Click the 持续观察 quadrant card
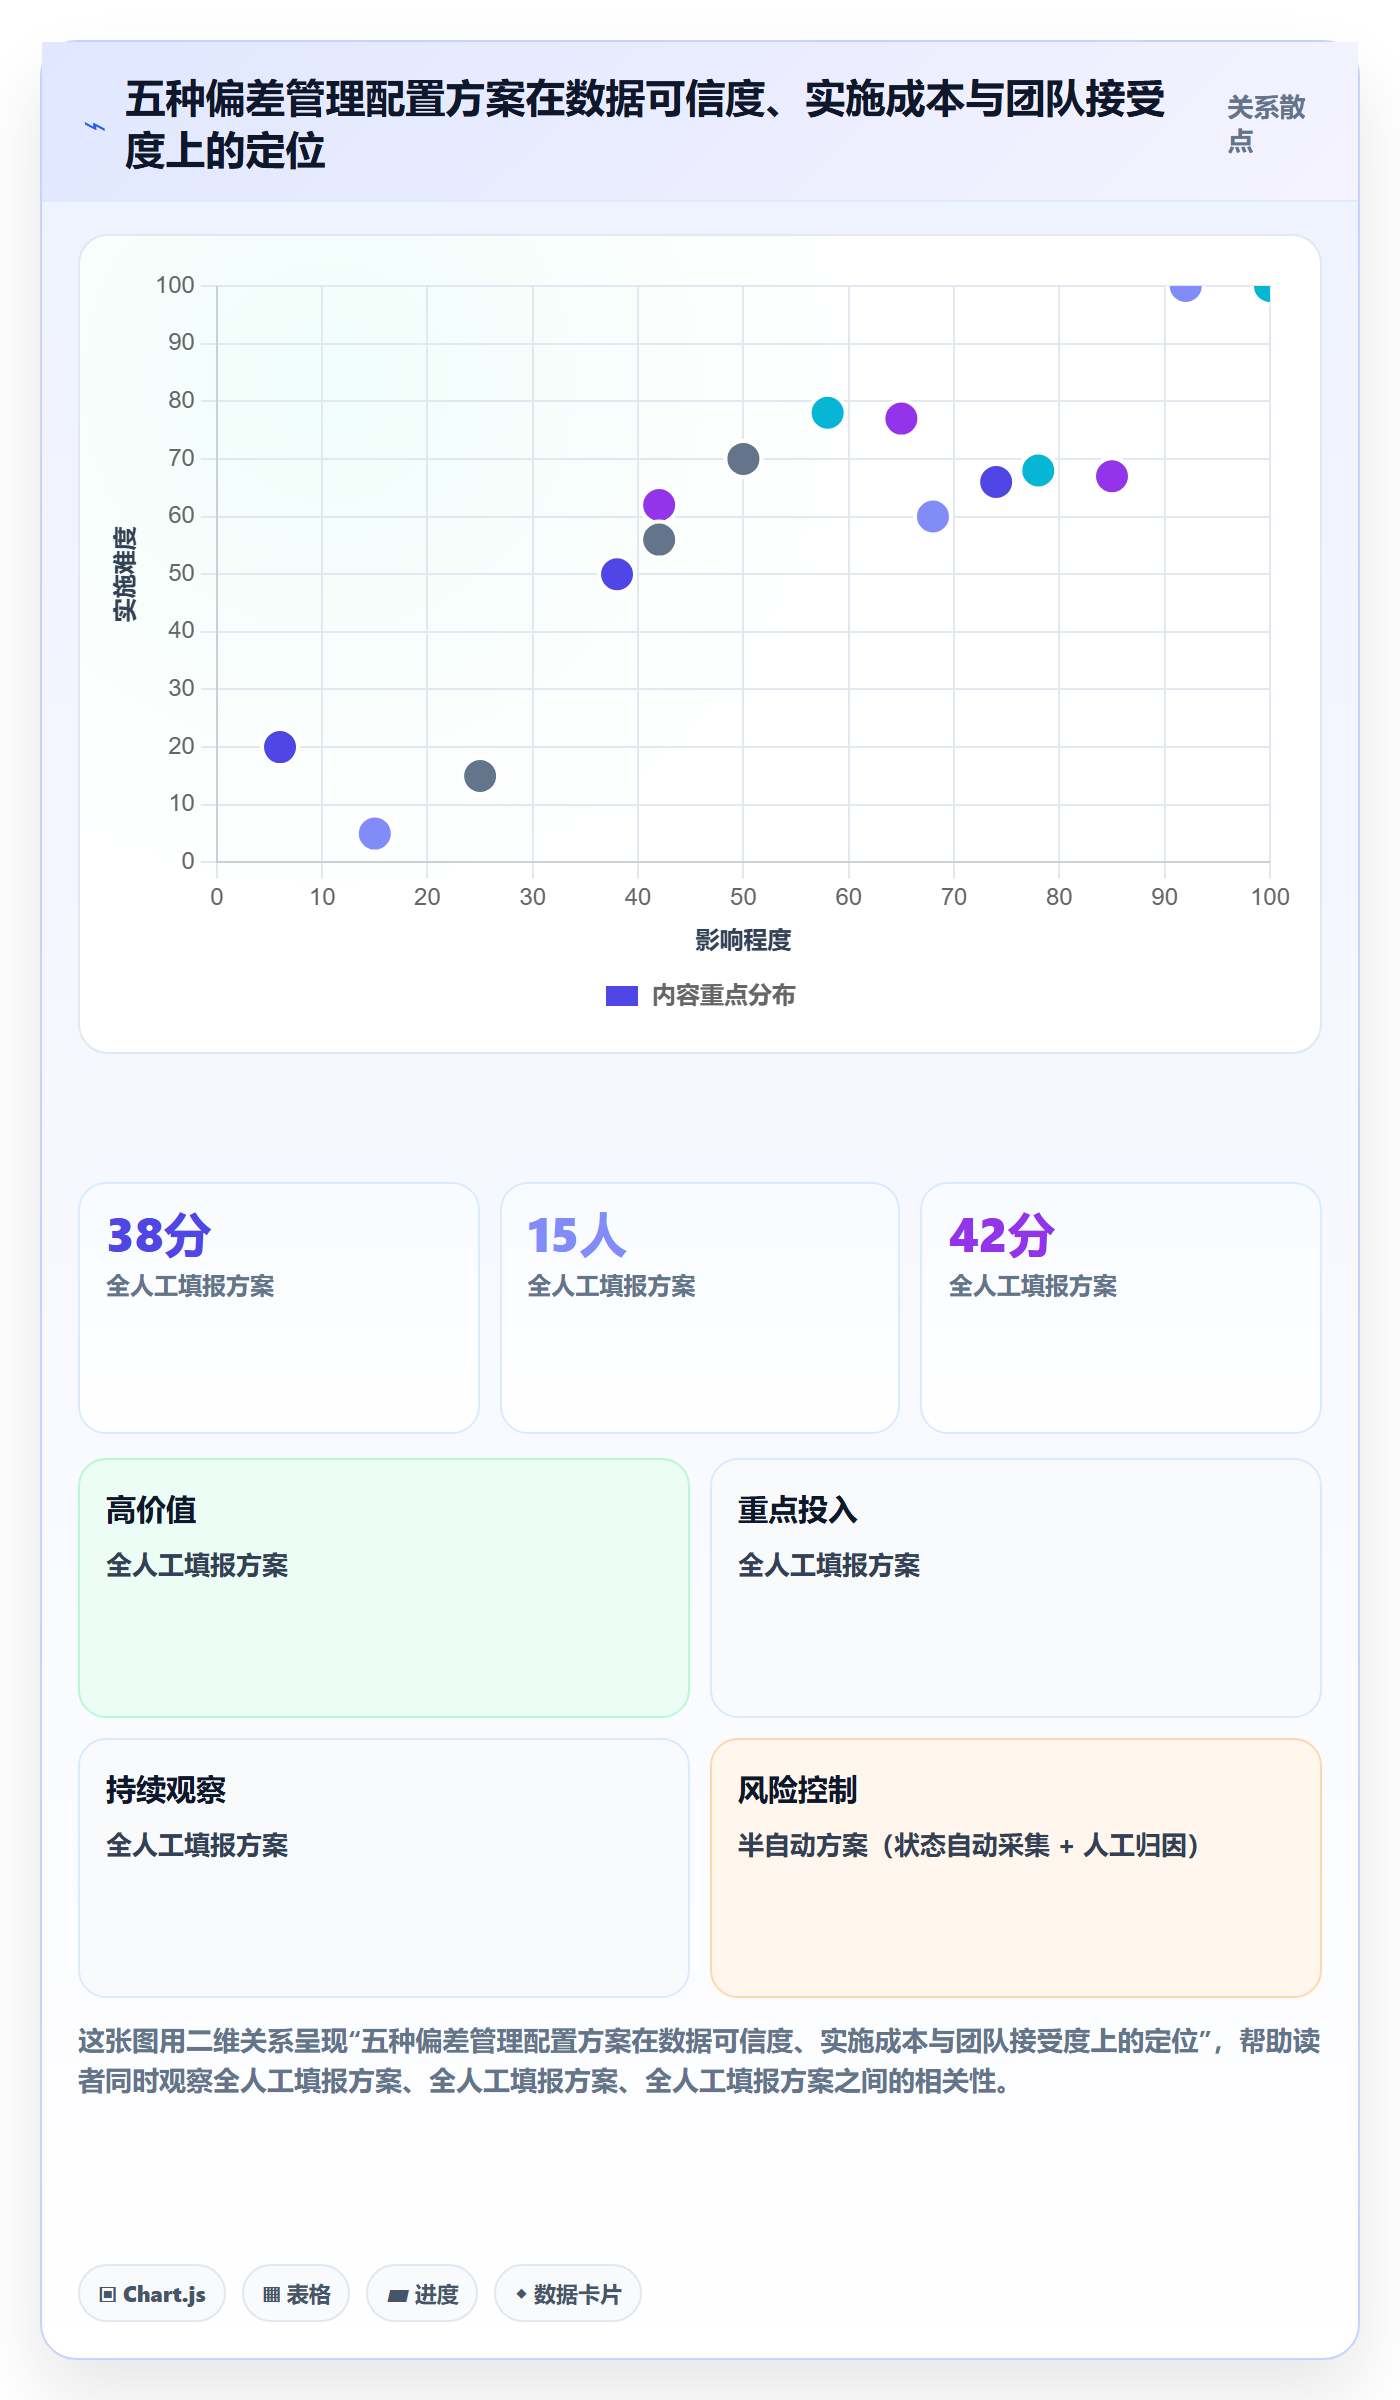 click(x=384, y=1868)
